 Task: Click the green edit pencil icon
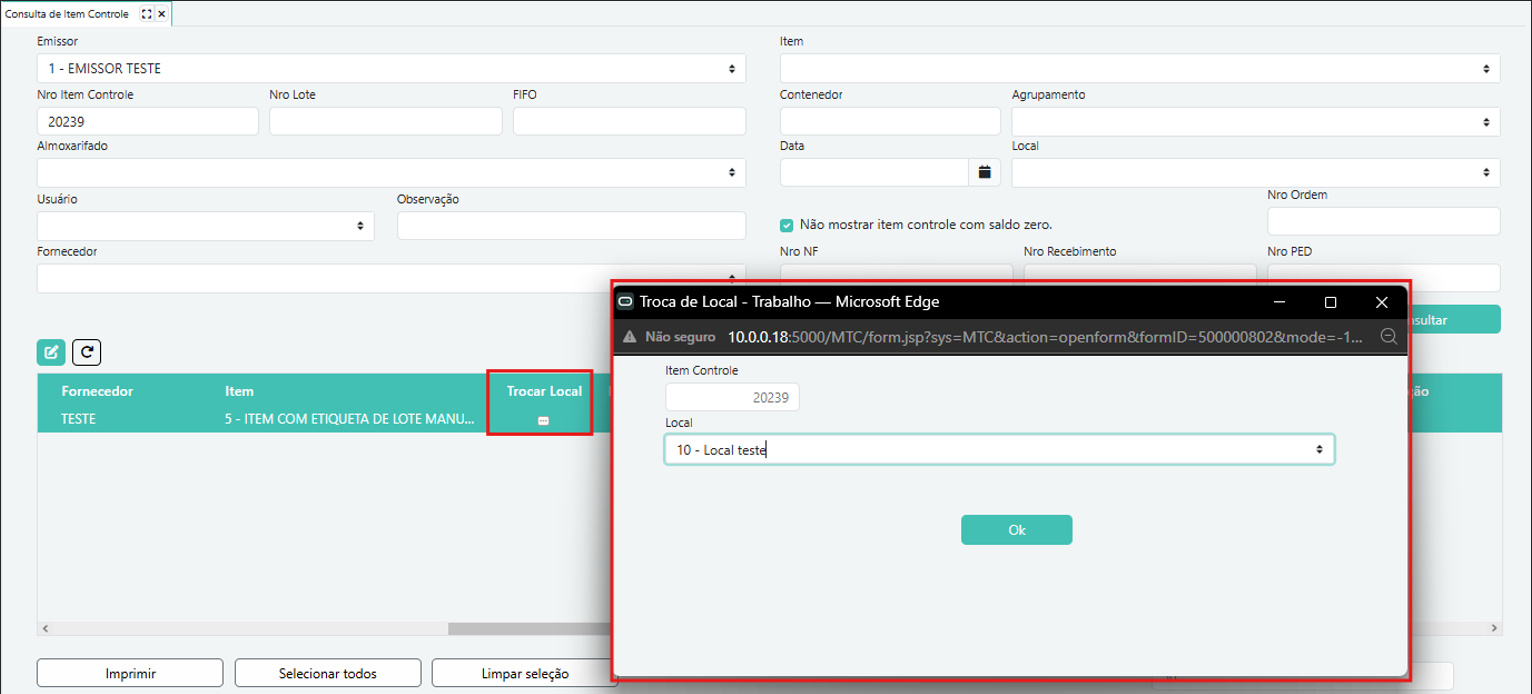51,352
